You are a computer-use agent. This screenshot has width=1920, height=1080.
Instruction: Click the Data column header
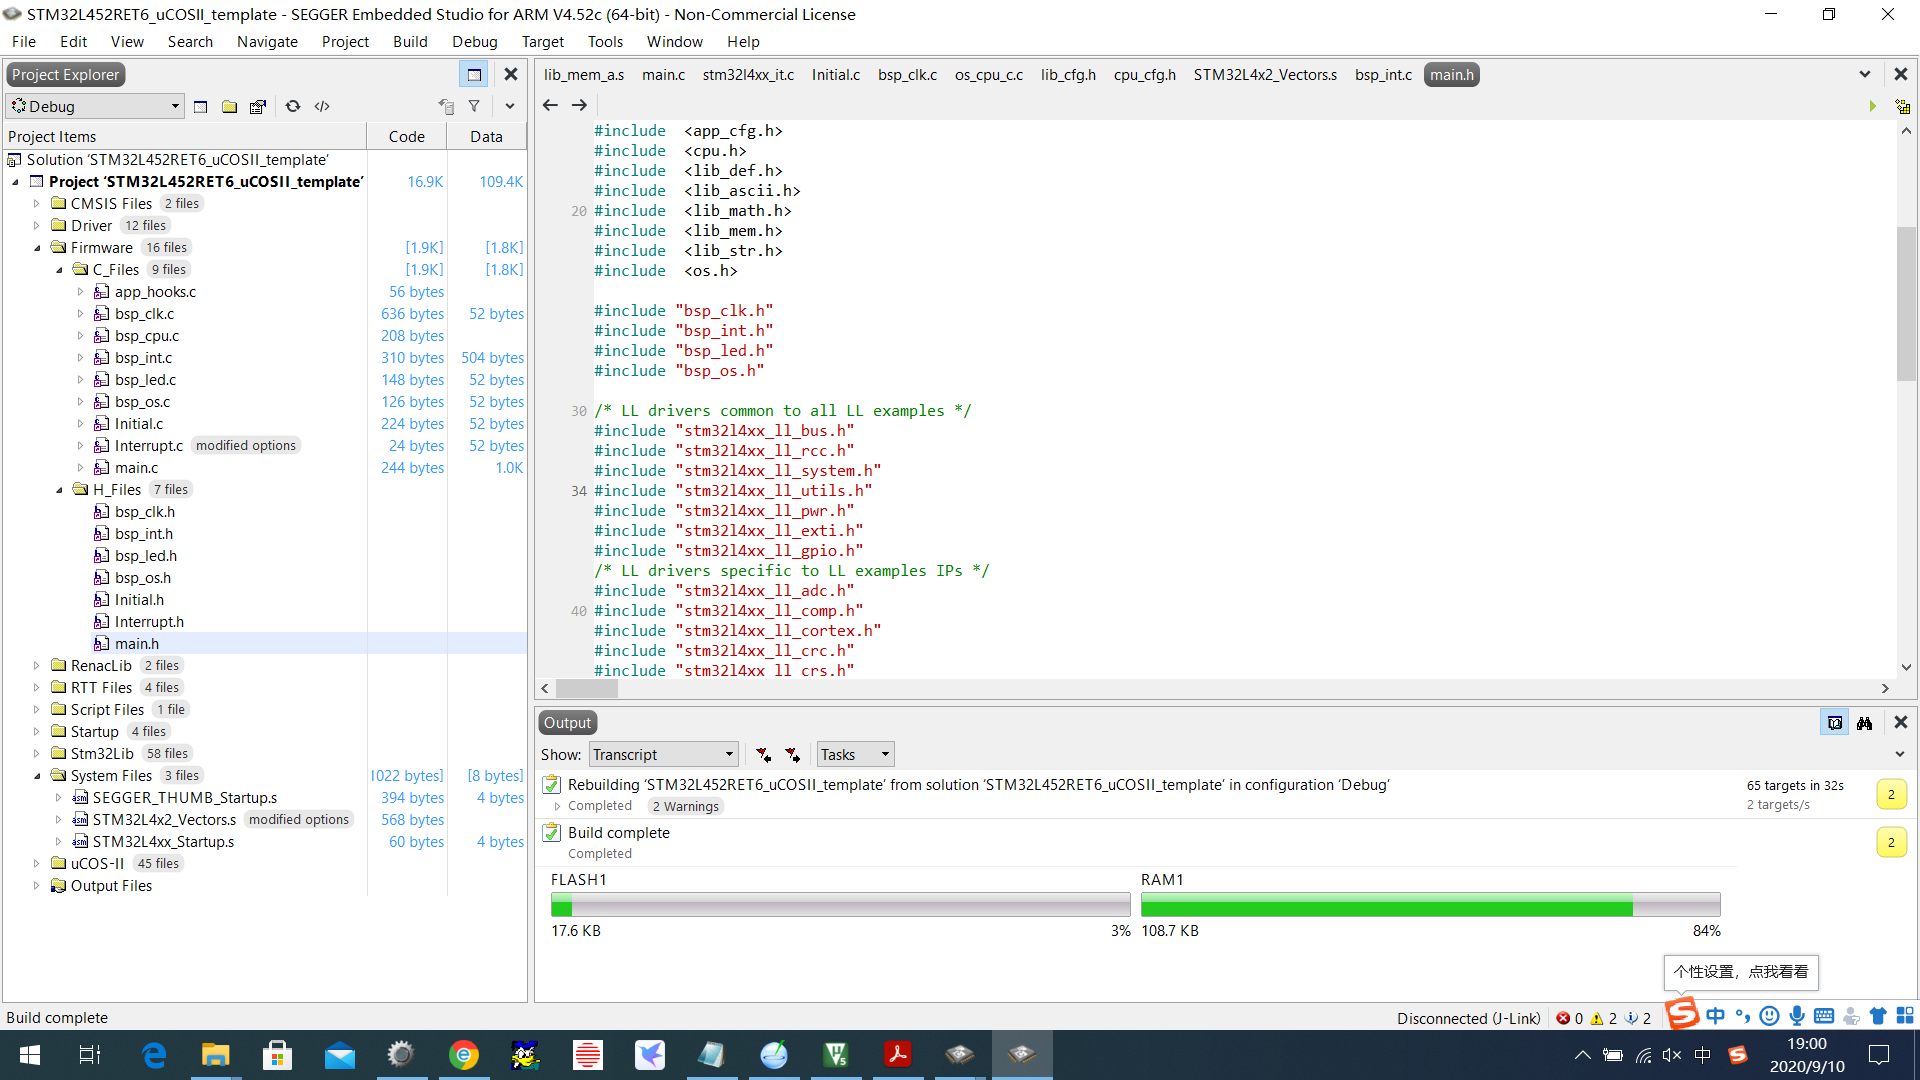point(486,137)
